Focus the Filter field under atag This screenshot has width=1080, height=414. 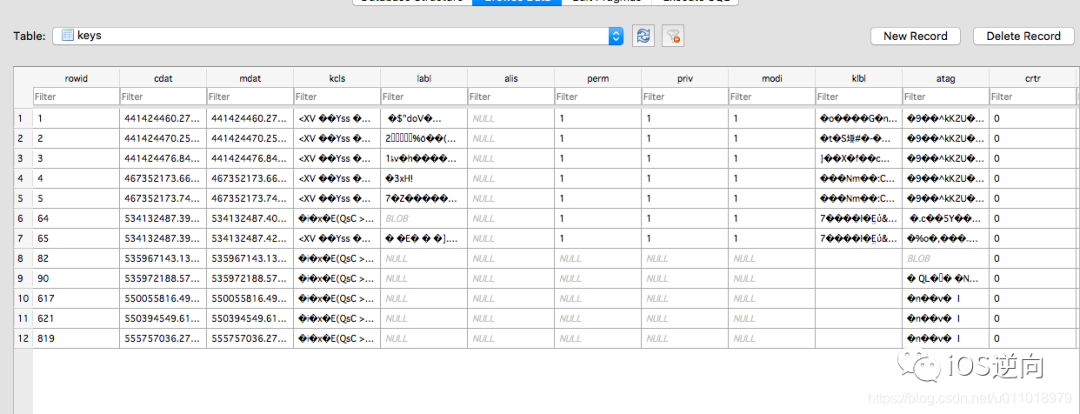(946, 97)
